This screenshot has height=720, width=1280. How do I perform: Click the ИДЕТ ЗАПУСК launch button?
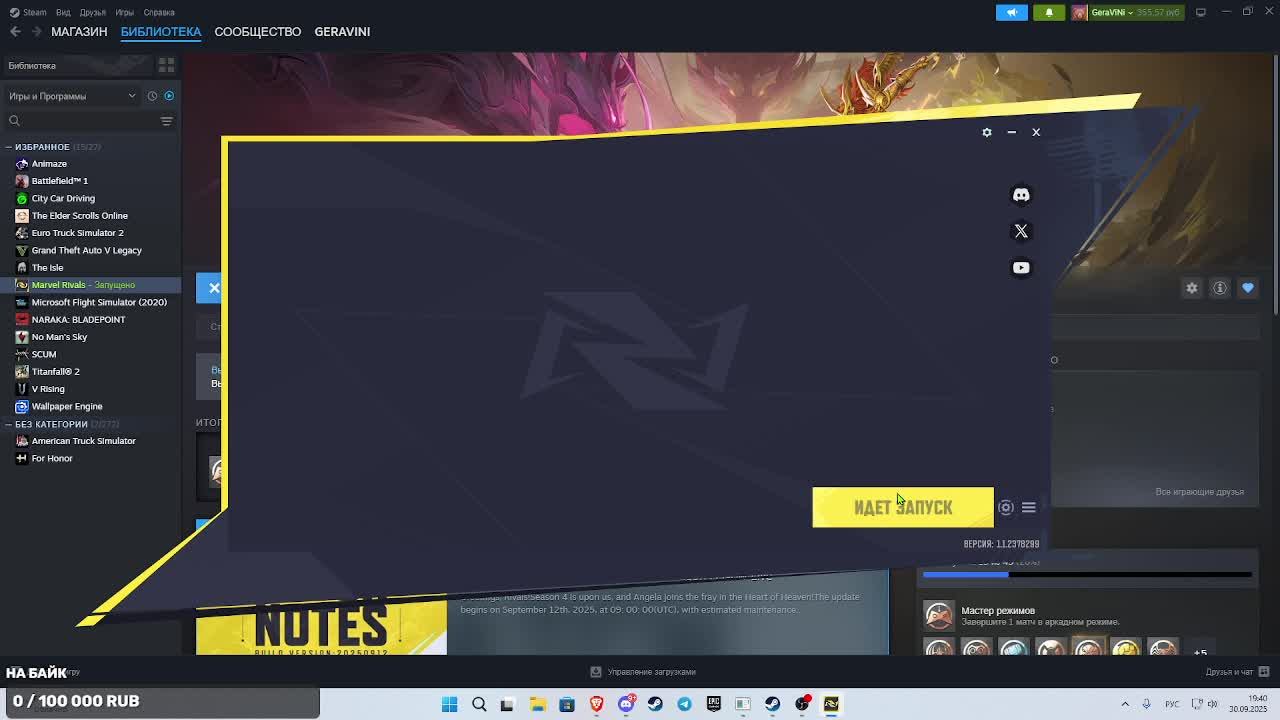[x=903, y=507]
